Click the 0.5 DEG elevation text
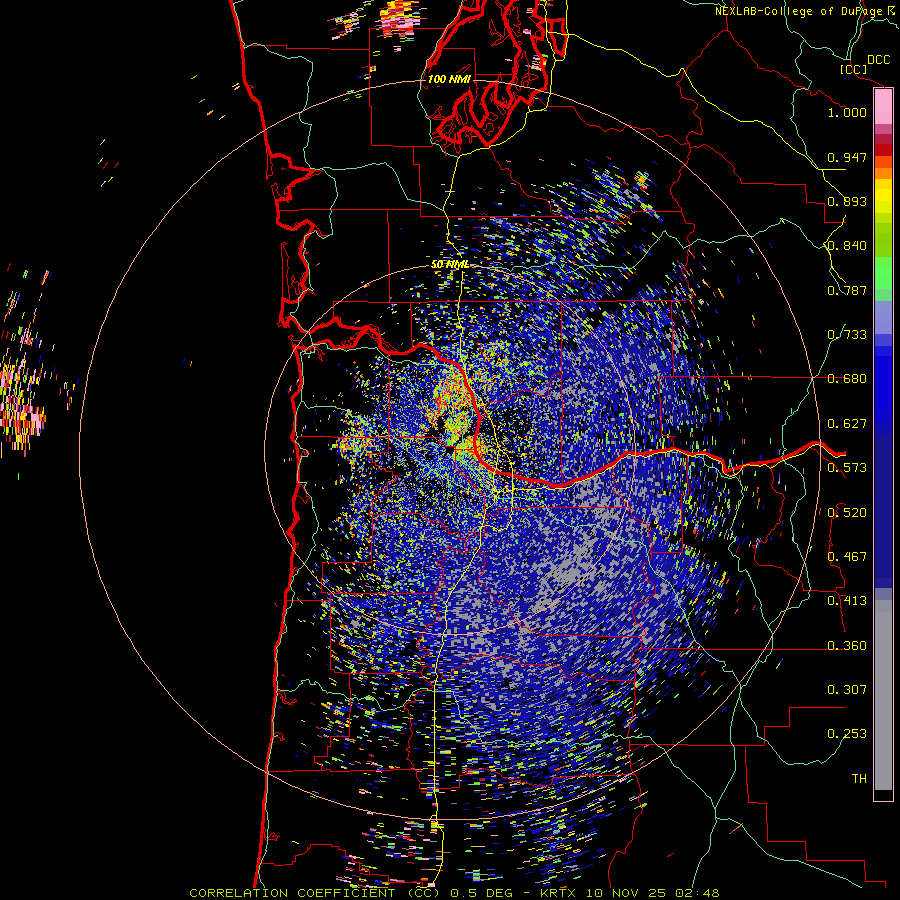This screenshot has width=900, height=900. (x=481, y=893)
